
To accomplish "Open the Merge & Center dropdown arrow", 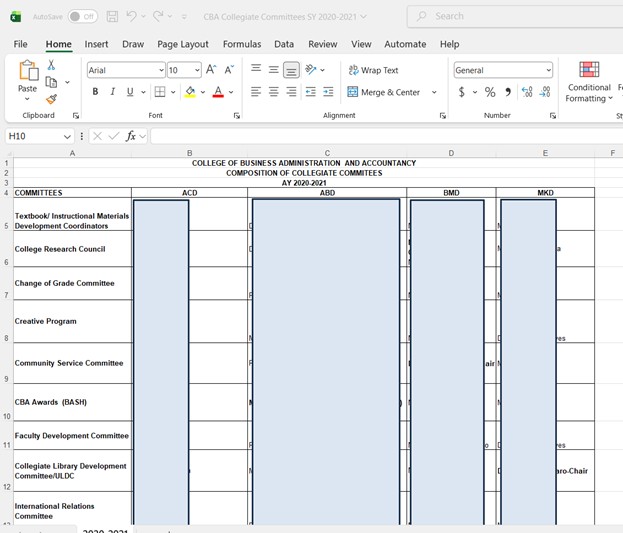I will [x=434, y=92].
